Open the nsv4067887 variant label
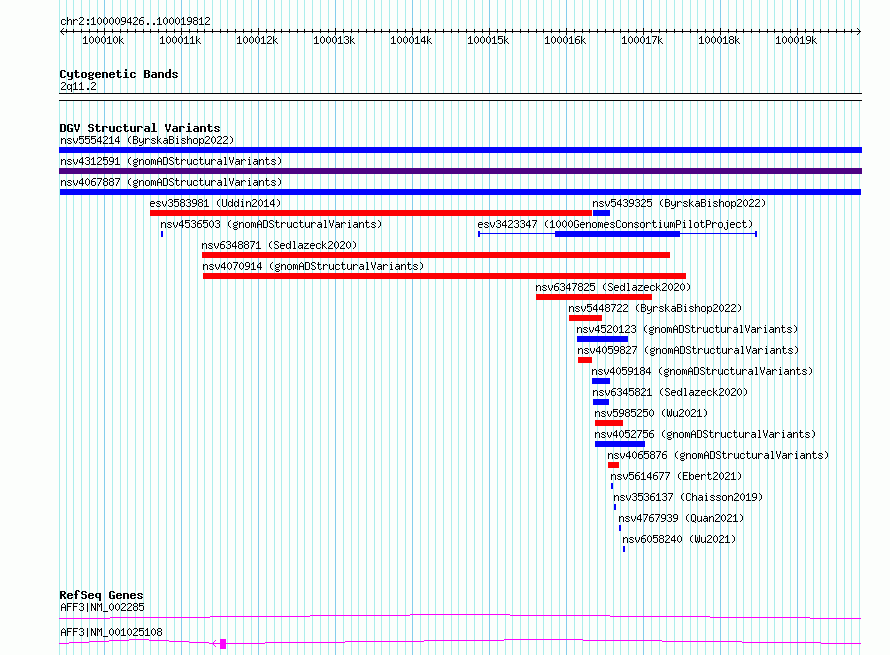890x655 pixels. coord(171,182)
